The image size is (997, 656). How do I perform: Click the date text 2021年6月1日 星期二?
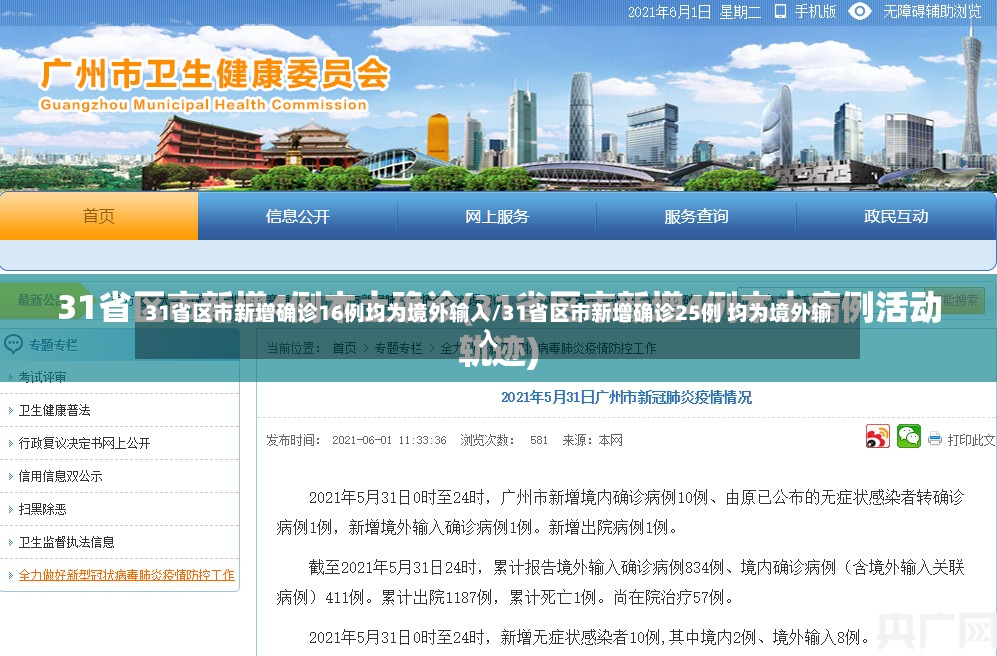pos(694,11)
